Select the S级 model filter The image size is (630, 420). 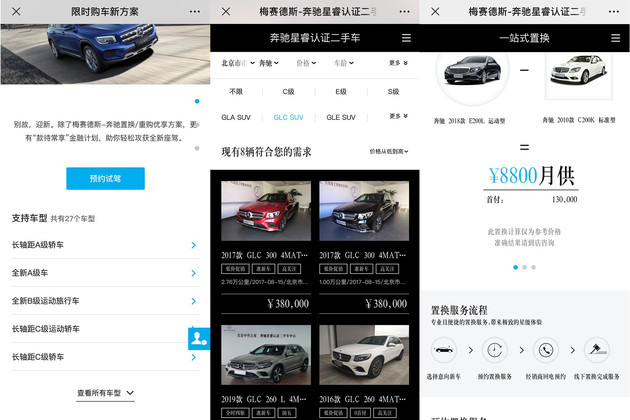coord(393,92)
